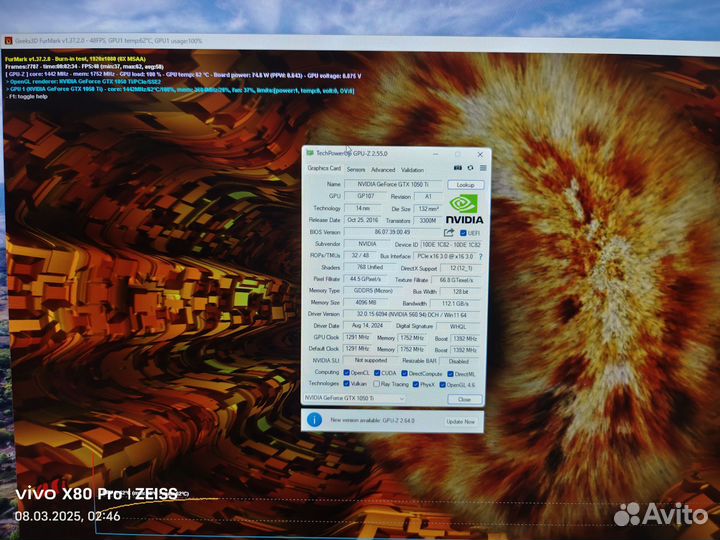
Task: Click the New version available GPU-Z text
Action: 372,420
